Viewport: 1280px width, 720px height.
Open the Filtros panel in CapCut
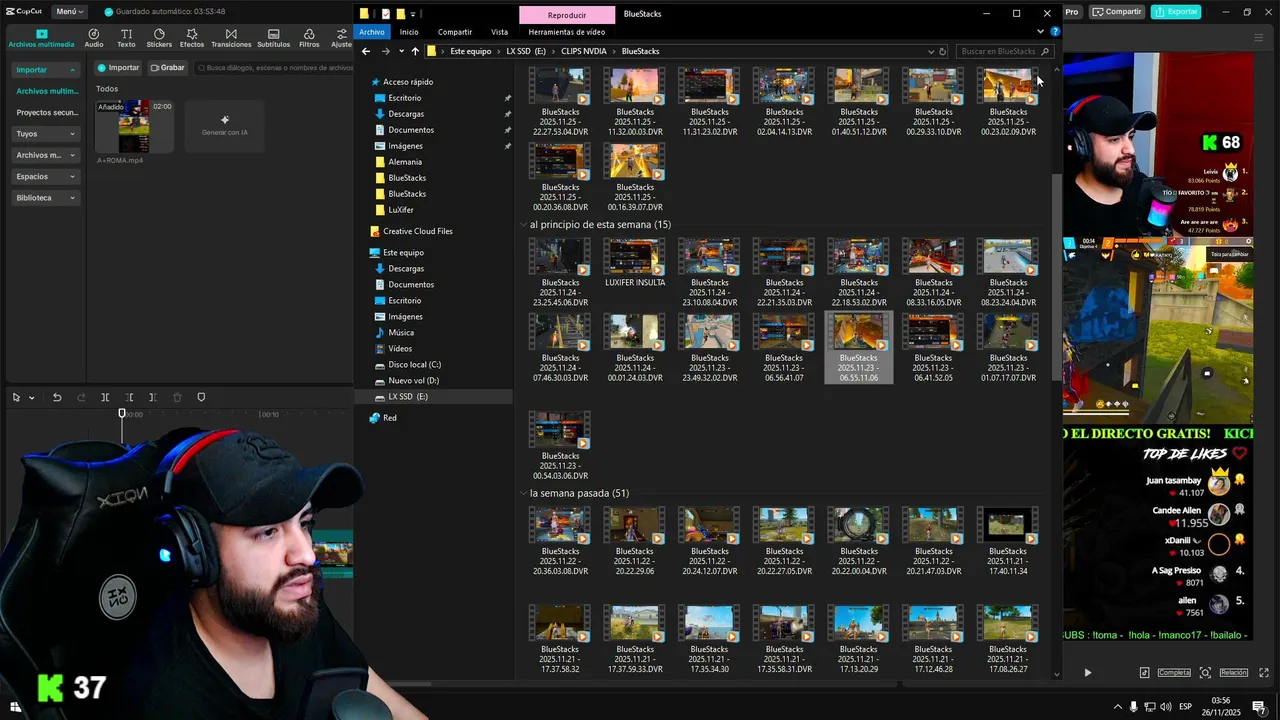coord(309,38)
